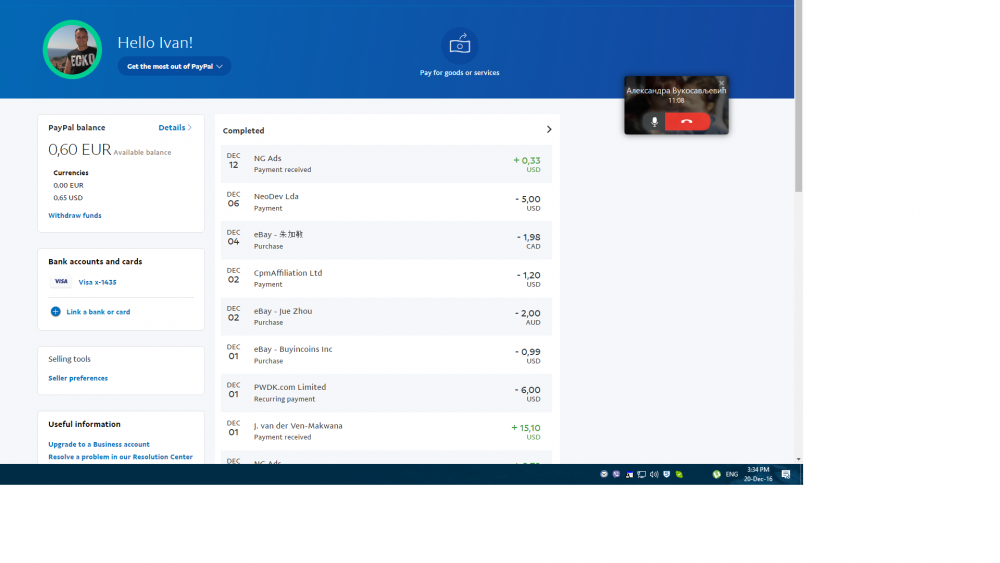Click the scrollbar down arrow

[x=798, y=459]
